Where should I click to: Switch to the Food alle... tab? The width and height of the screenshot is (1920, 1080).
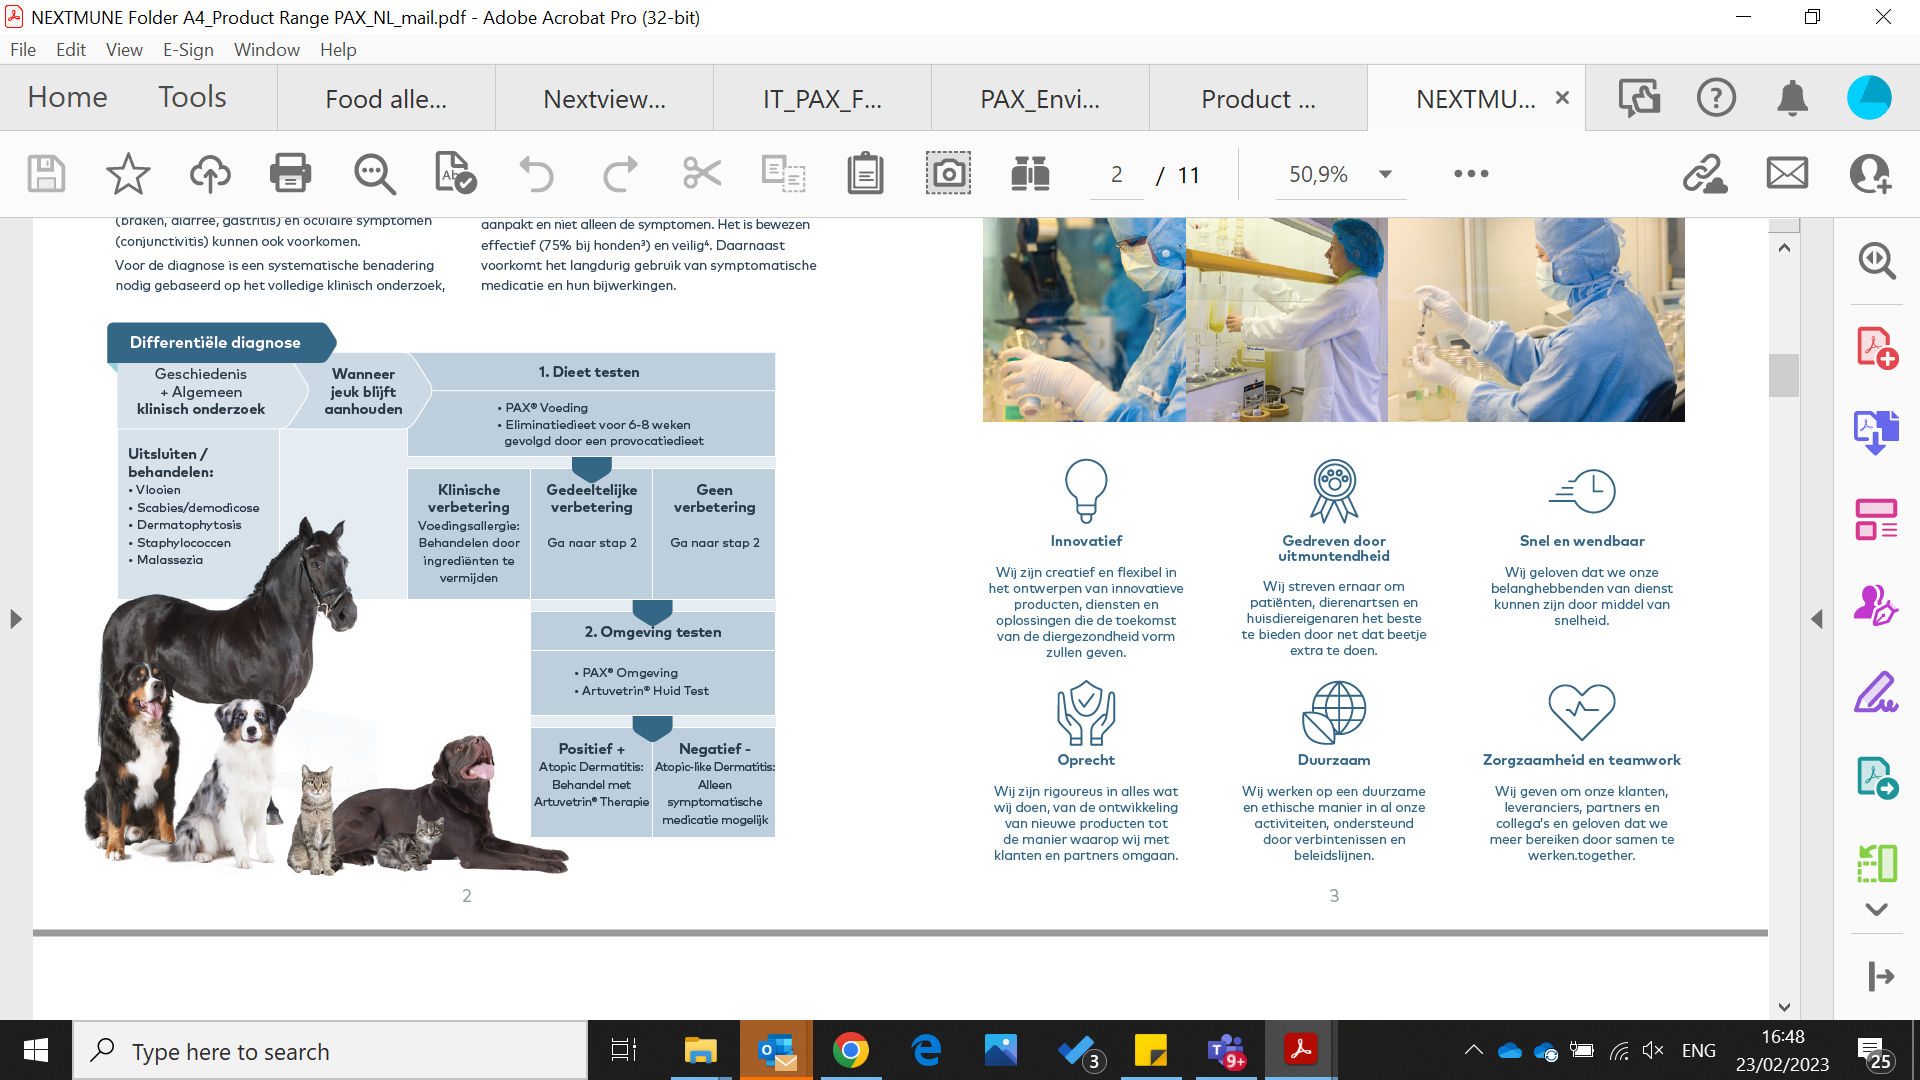click(x=386, y=99)
